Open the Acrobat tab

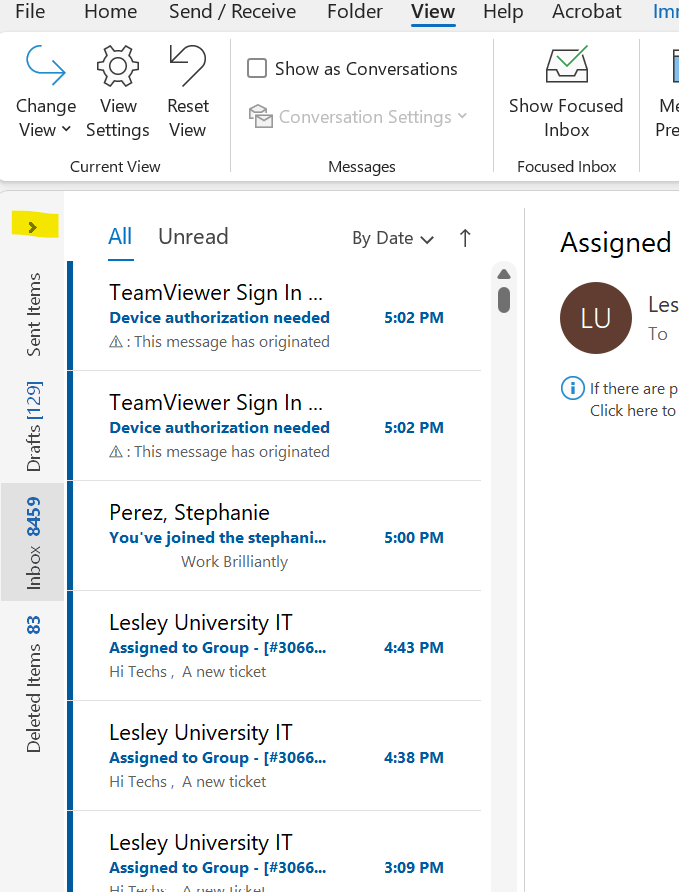[x=587, y=11]
